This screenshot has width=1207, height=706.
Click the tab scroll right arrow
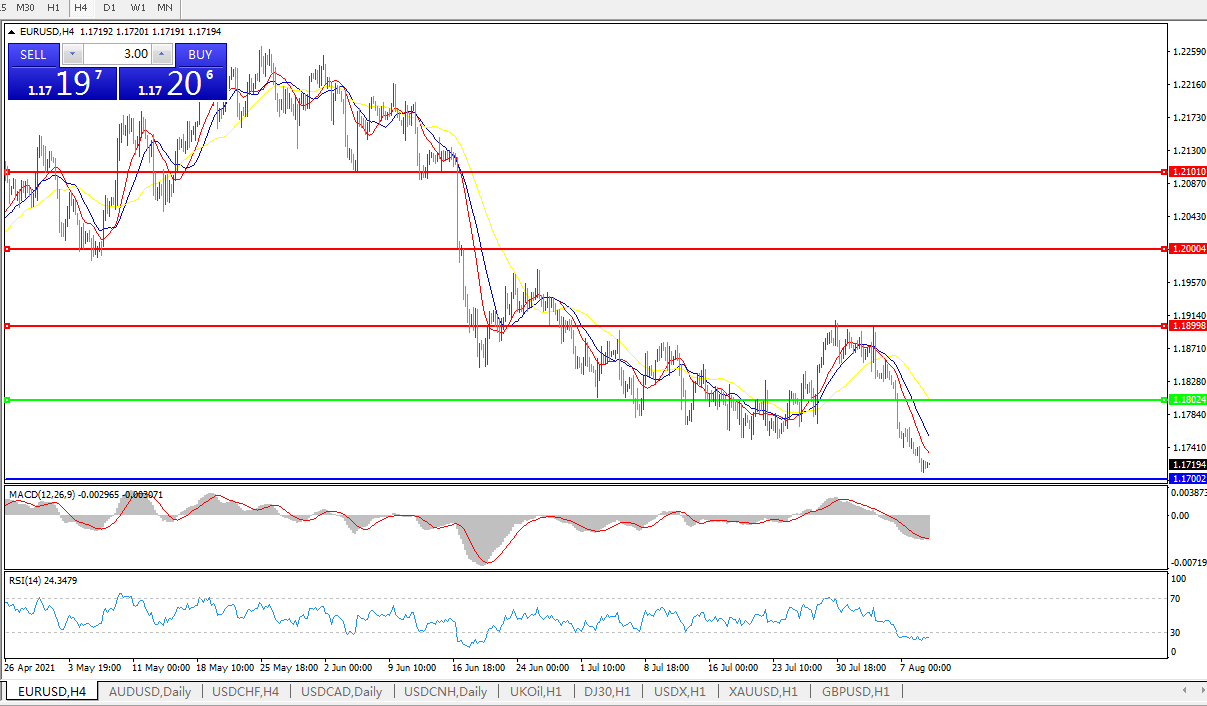pyautogui.click(x=1199, y=690)
